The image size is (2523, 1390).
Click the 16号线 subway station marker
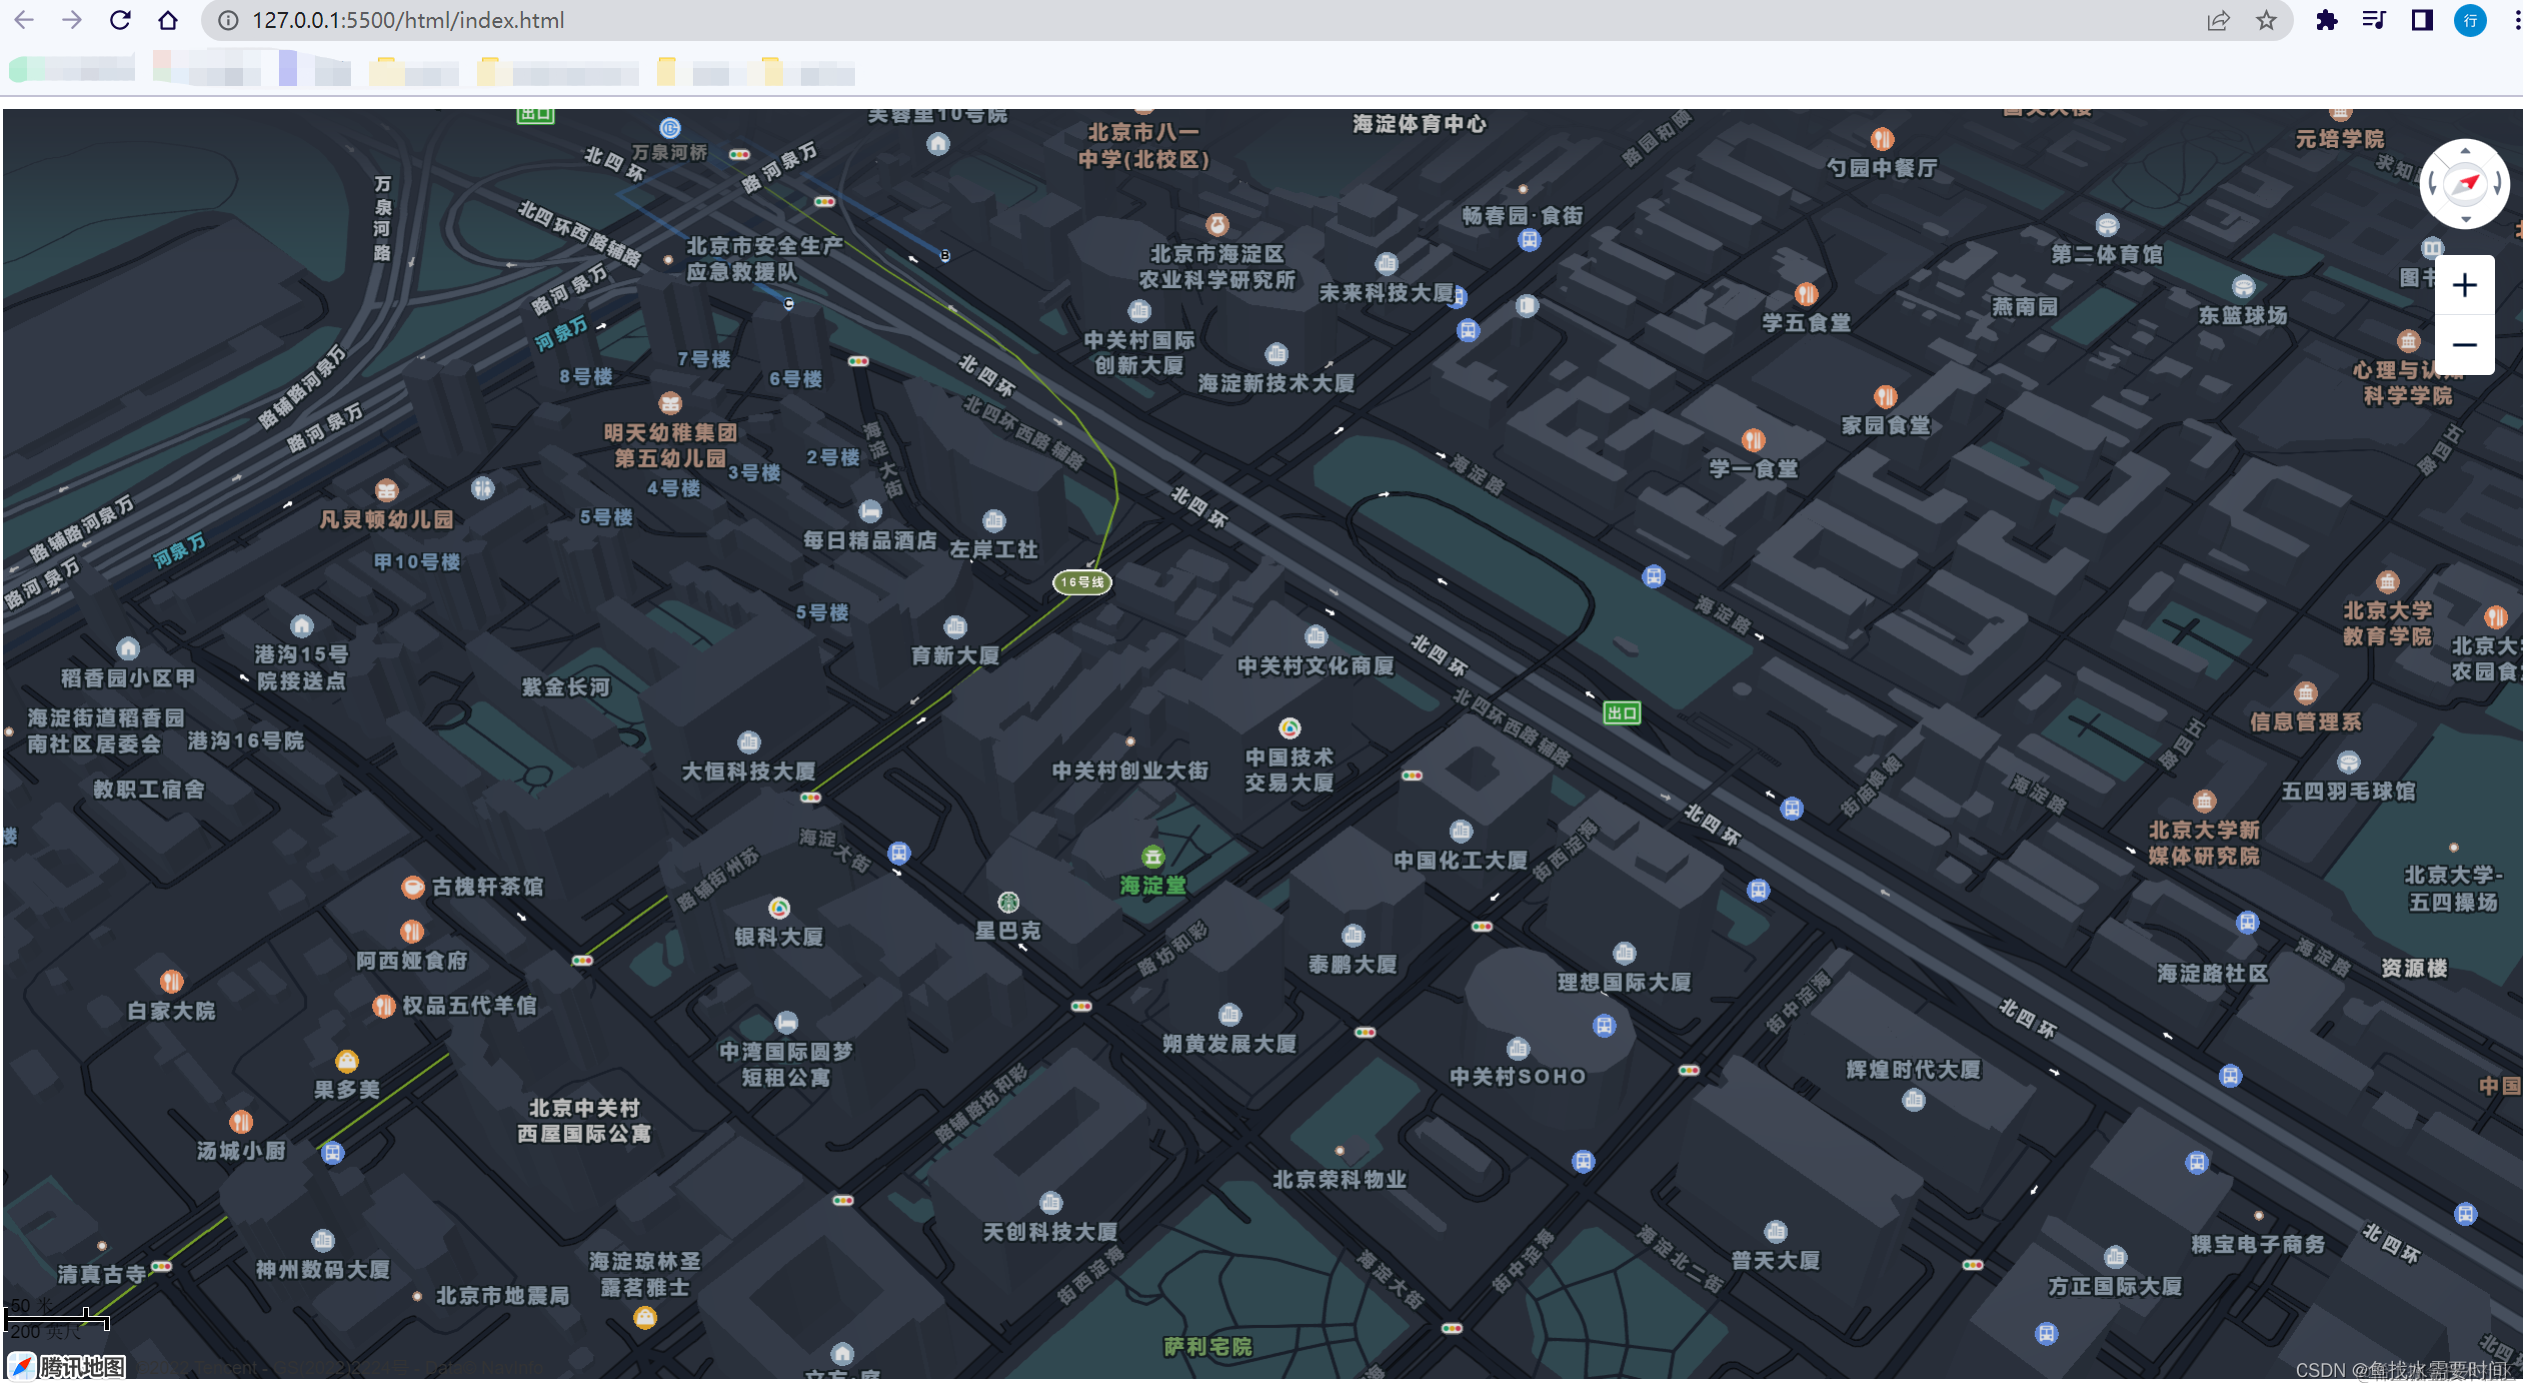click(x=1082, y=582)
